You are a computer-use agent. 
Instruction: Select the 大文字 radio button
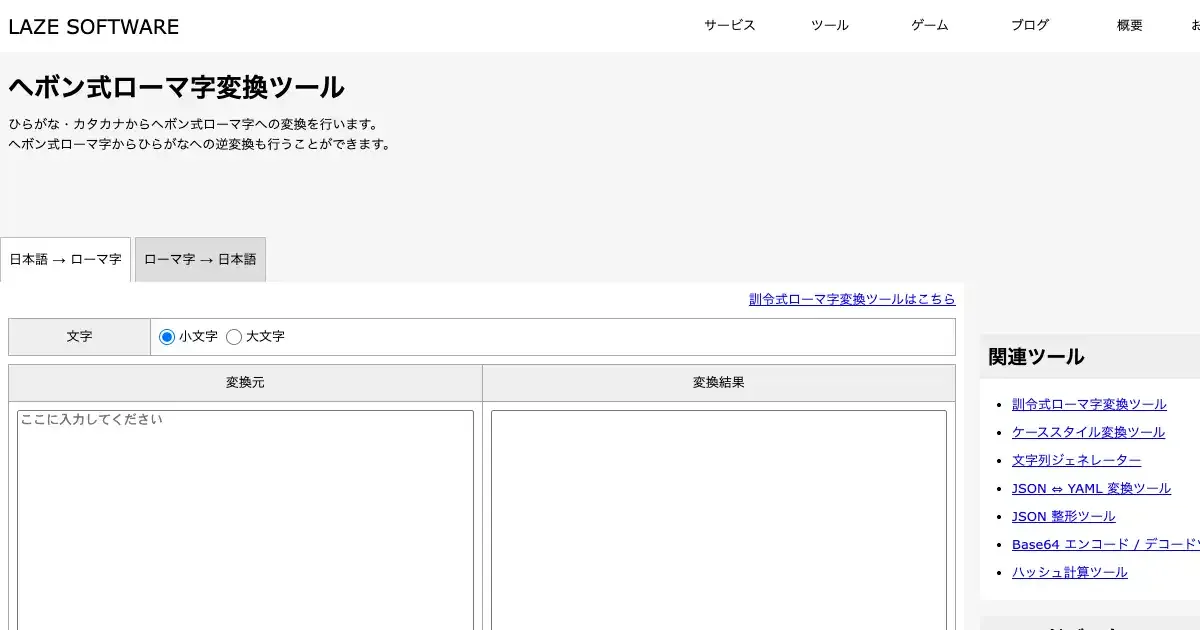(234, 337)
